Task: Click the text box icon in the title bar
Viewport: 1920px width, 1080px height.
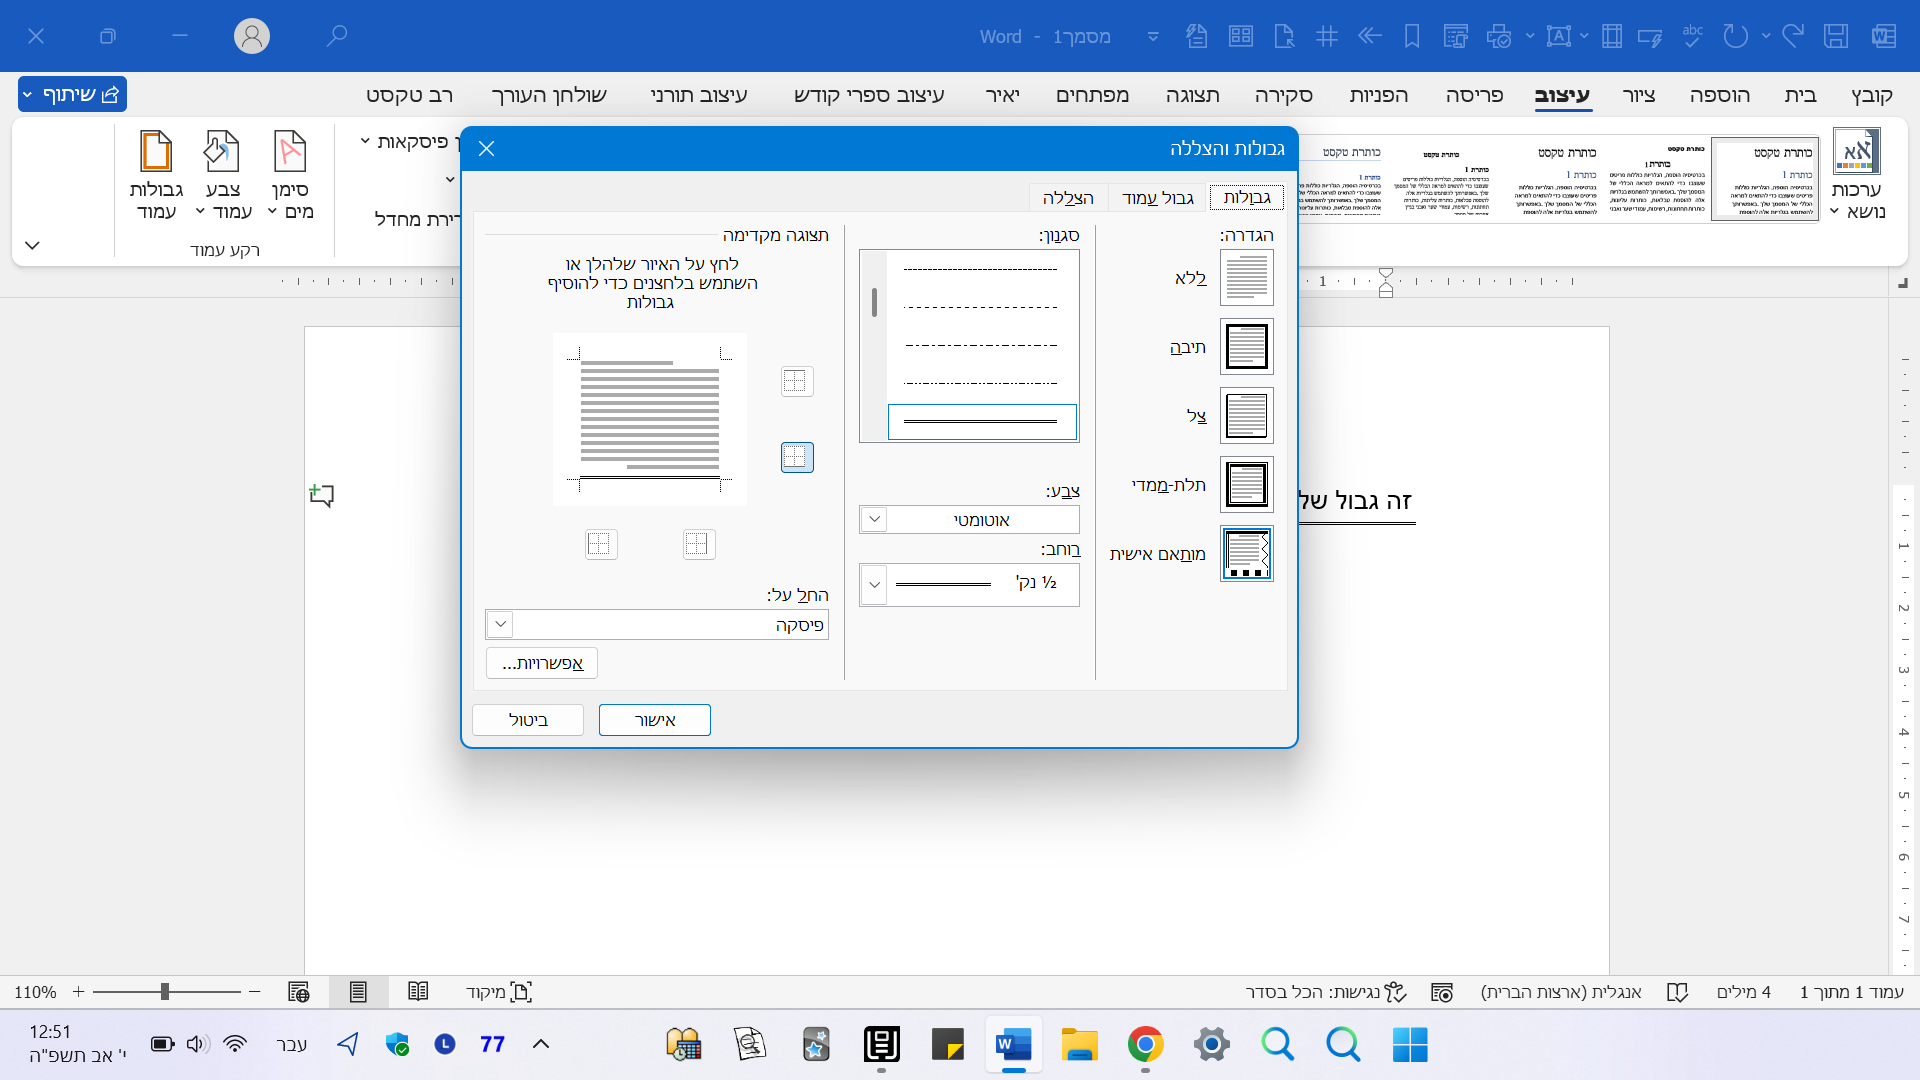Action: coord(1559,36)
